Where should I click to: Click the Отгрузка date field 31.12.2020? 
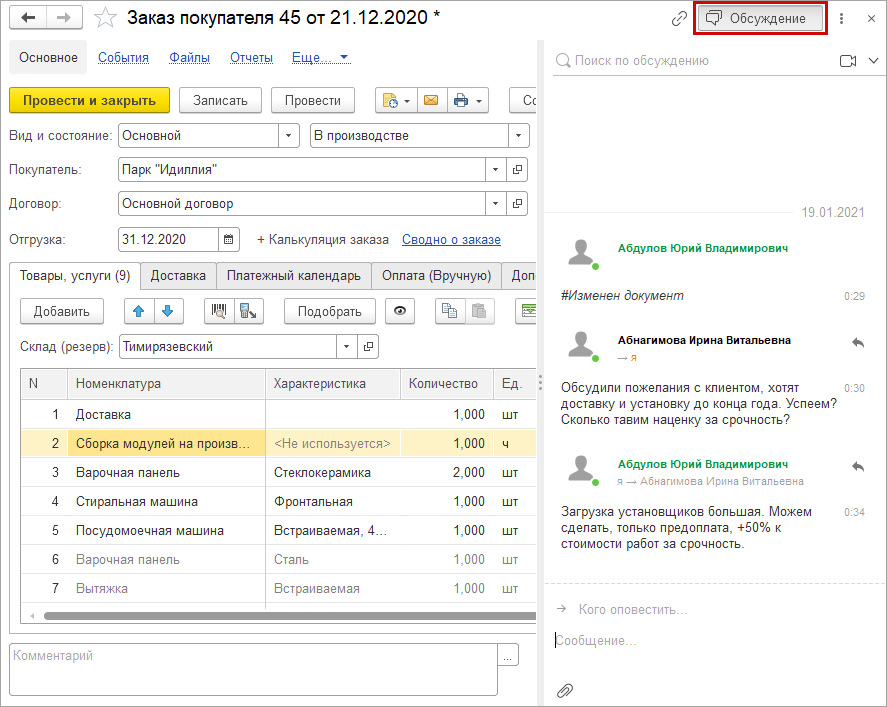pos(168,239)
